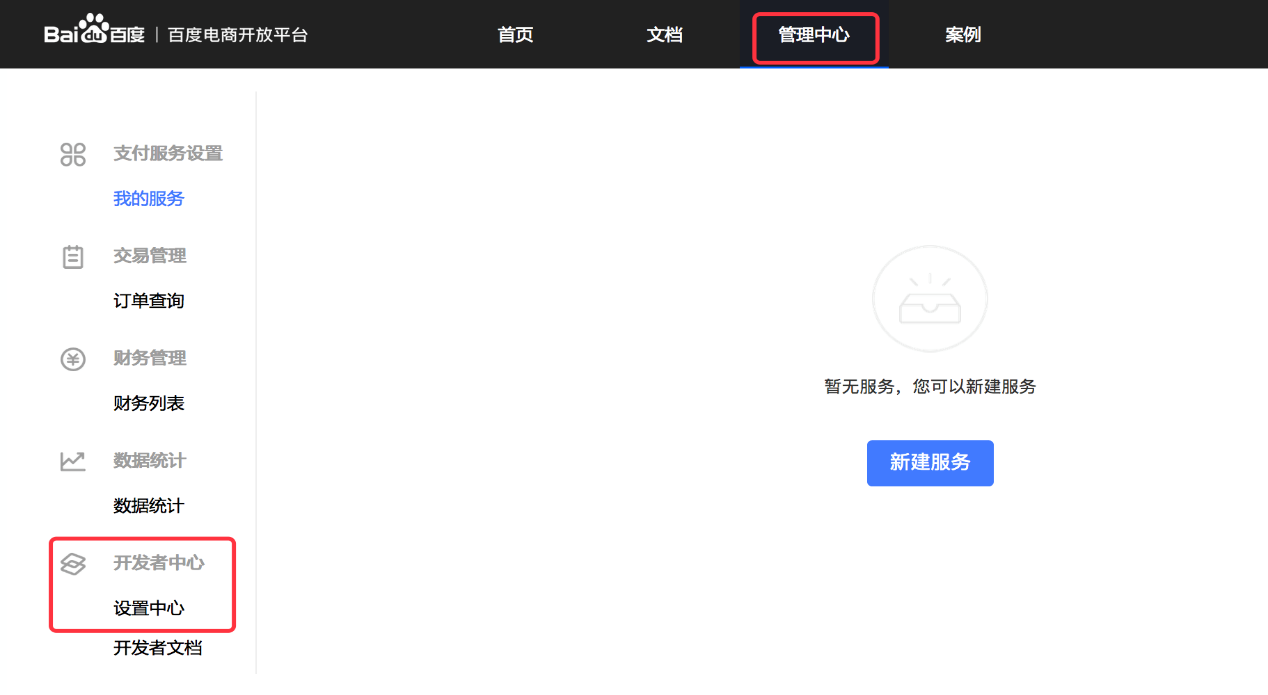
Task: Click the 财务管理 yen symbol icon
Action: pos(72,358)
